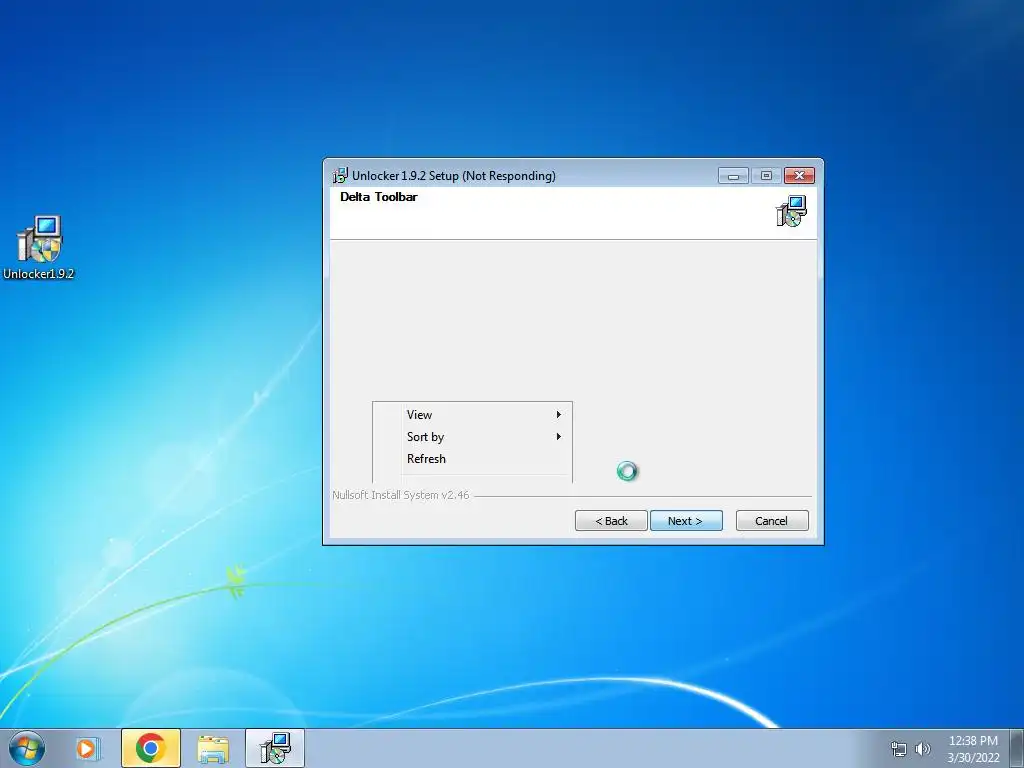Open the volume speaker tray icon
Viewport: 1024px width, 768px height.
(x=922, y=749)
